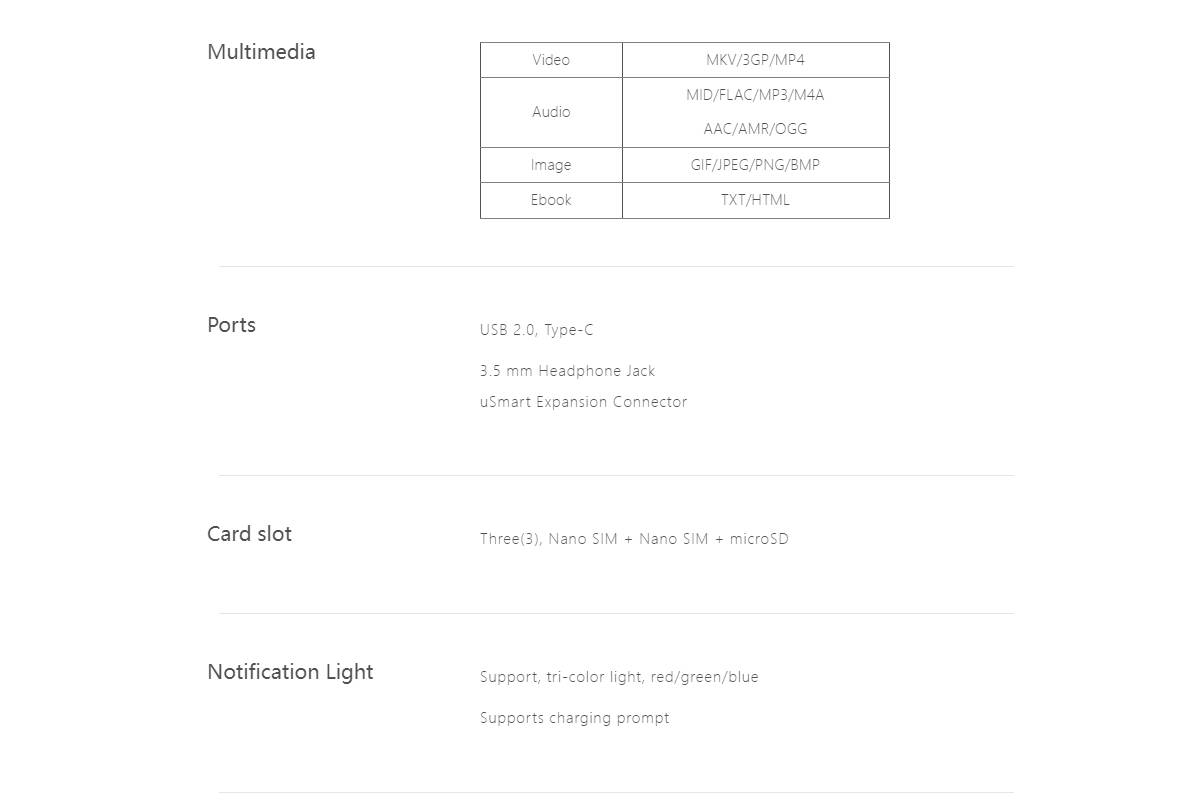1201x811 pixels.
Task: Click the Notification Light heading
Action: 290,672
